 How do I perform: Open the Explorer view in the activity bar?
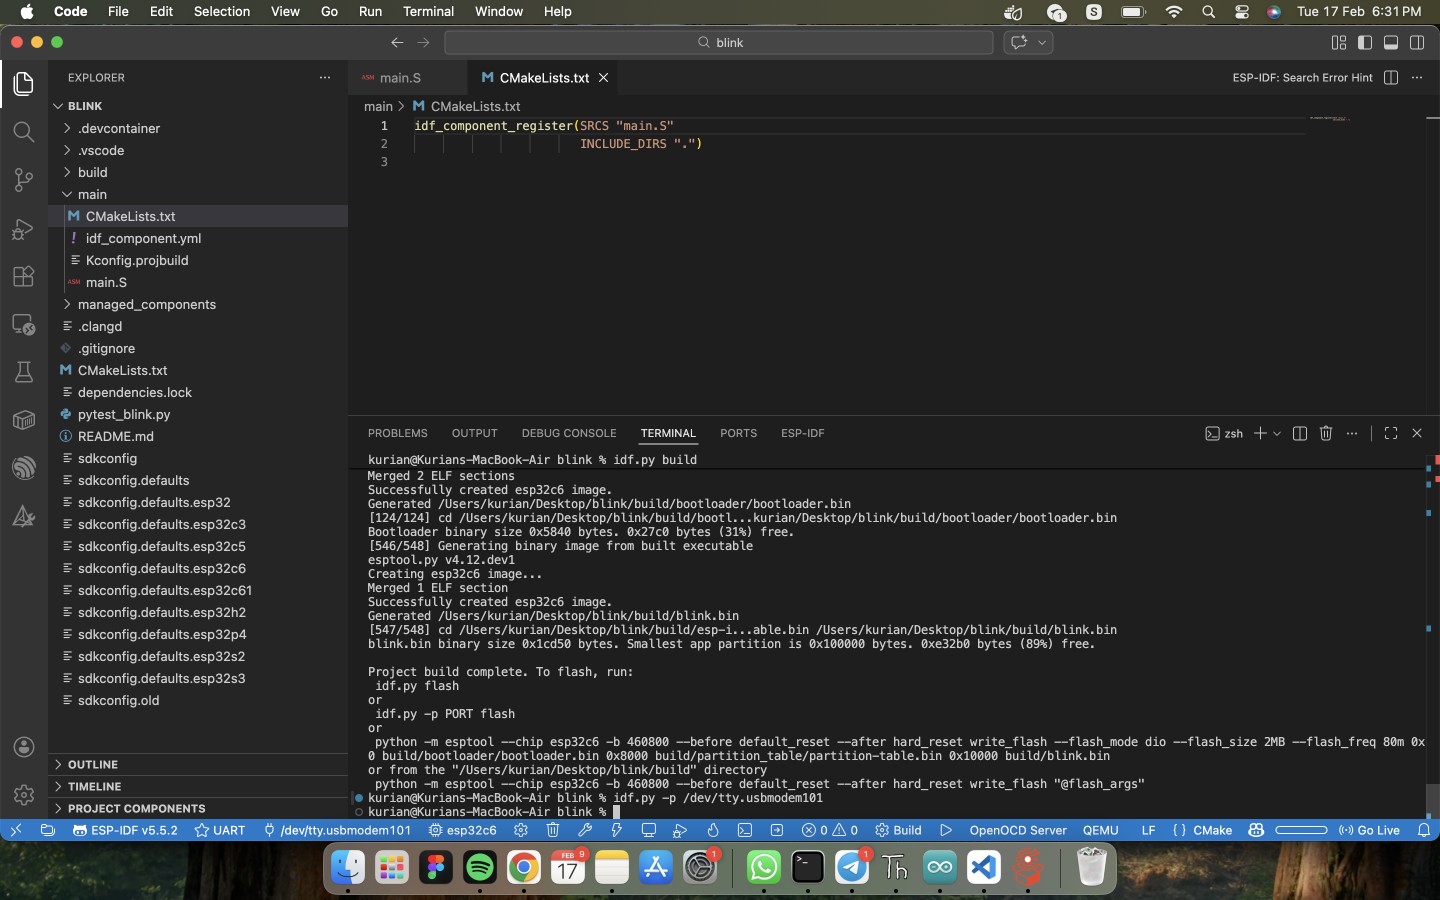(24, 84)
